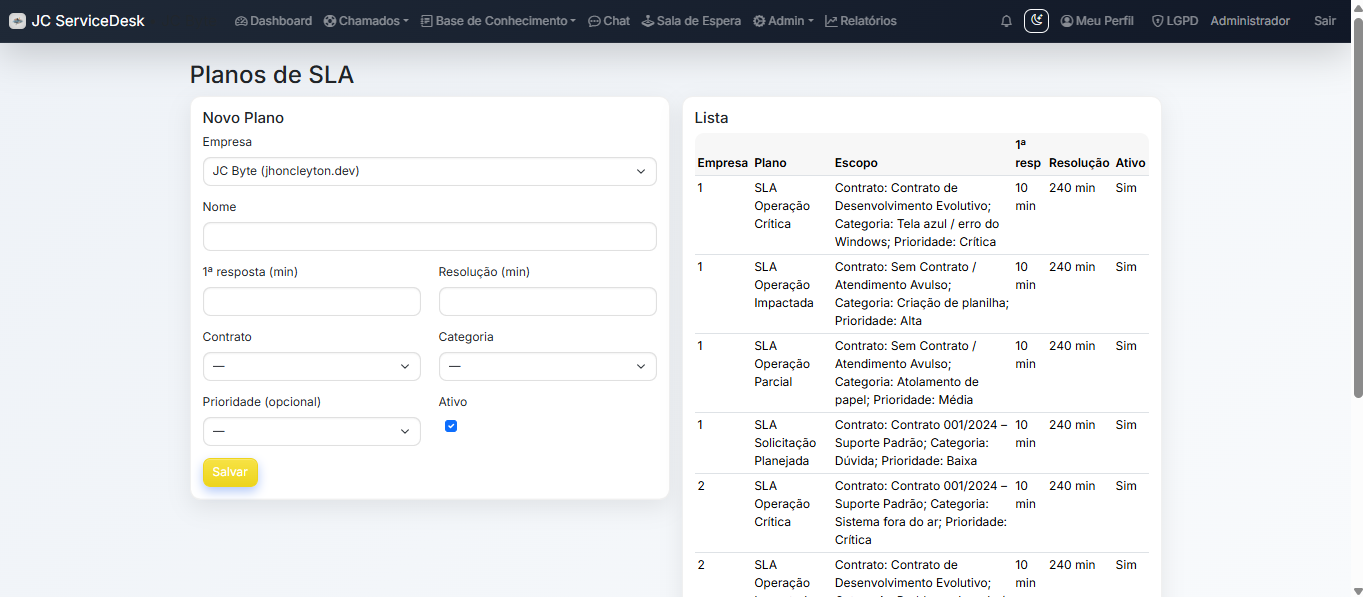This screenshot has width=1363, height=597.
Task: Click the Salvar button
Action: point(230,472)
